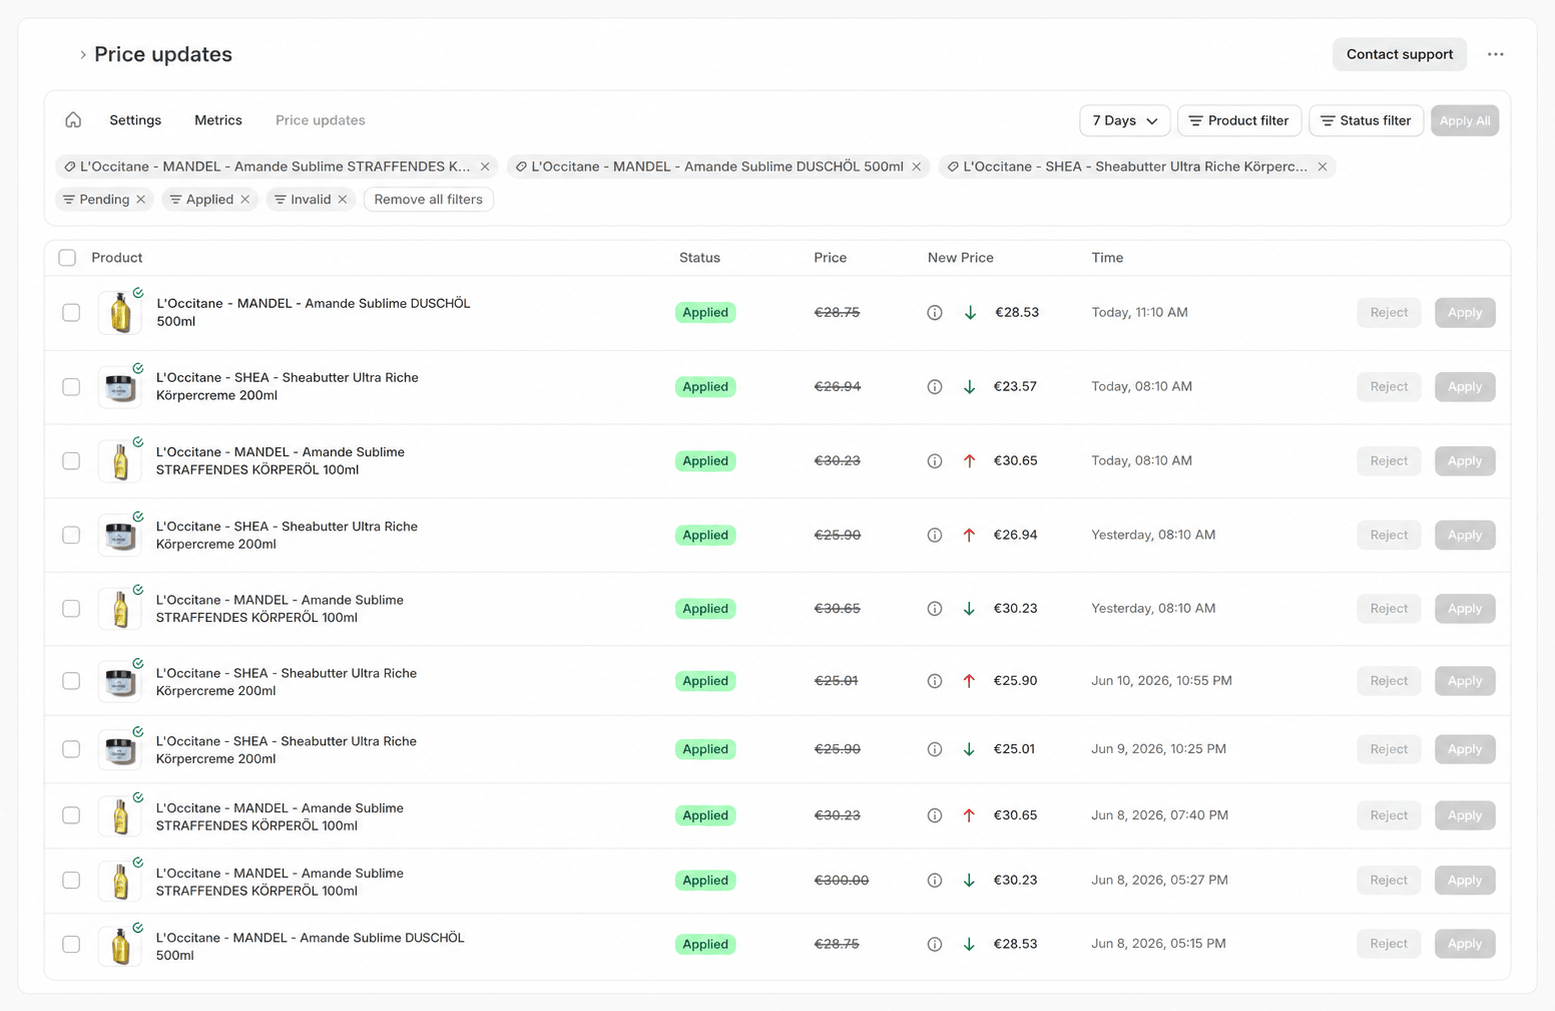Screen dimensions: 1555x1011
Task: Click the Contact support button
Action: coord(1399,54)
